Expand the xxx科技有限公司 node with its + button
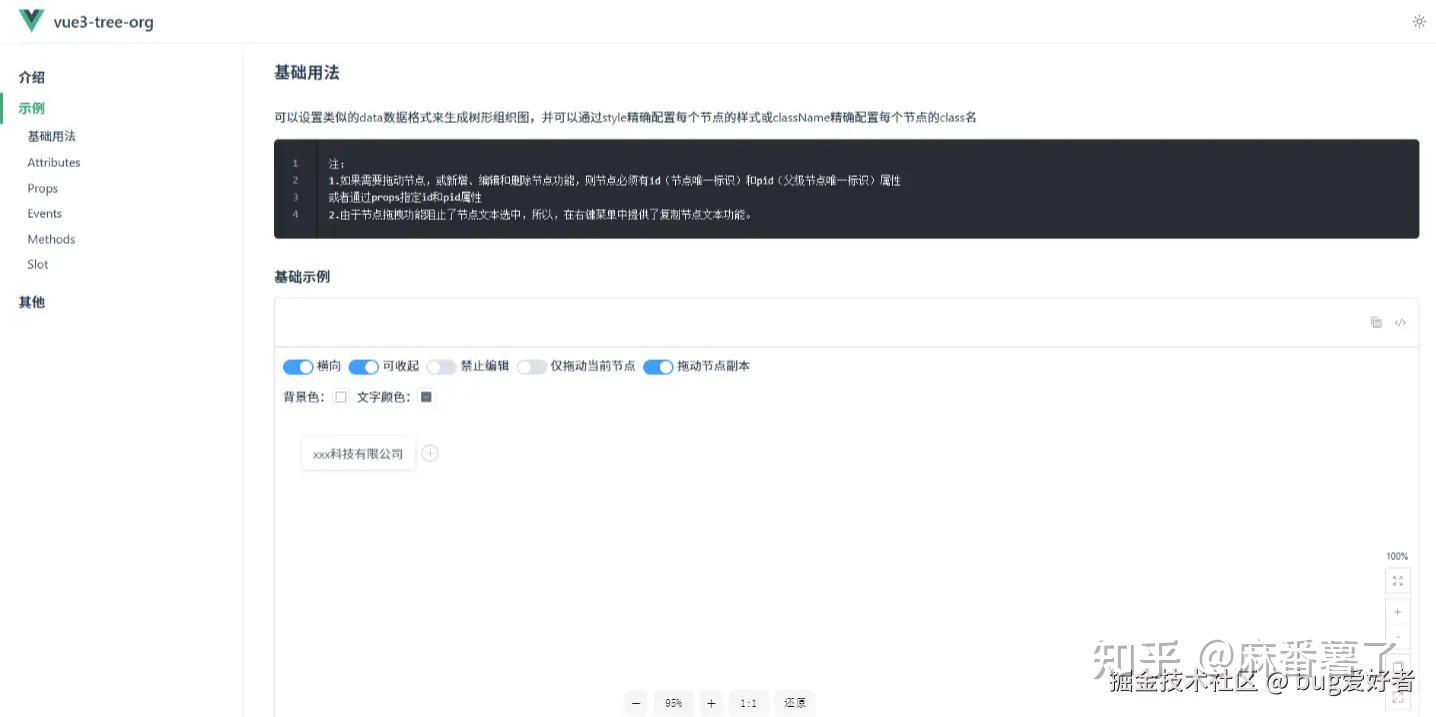This screenshot has height=717, width=1436. tap(430, 452)
